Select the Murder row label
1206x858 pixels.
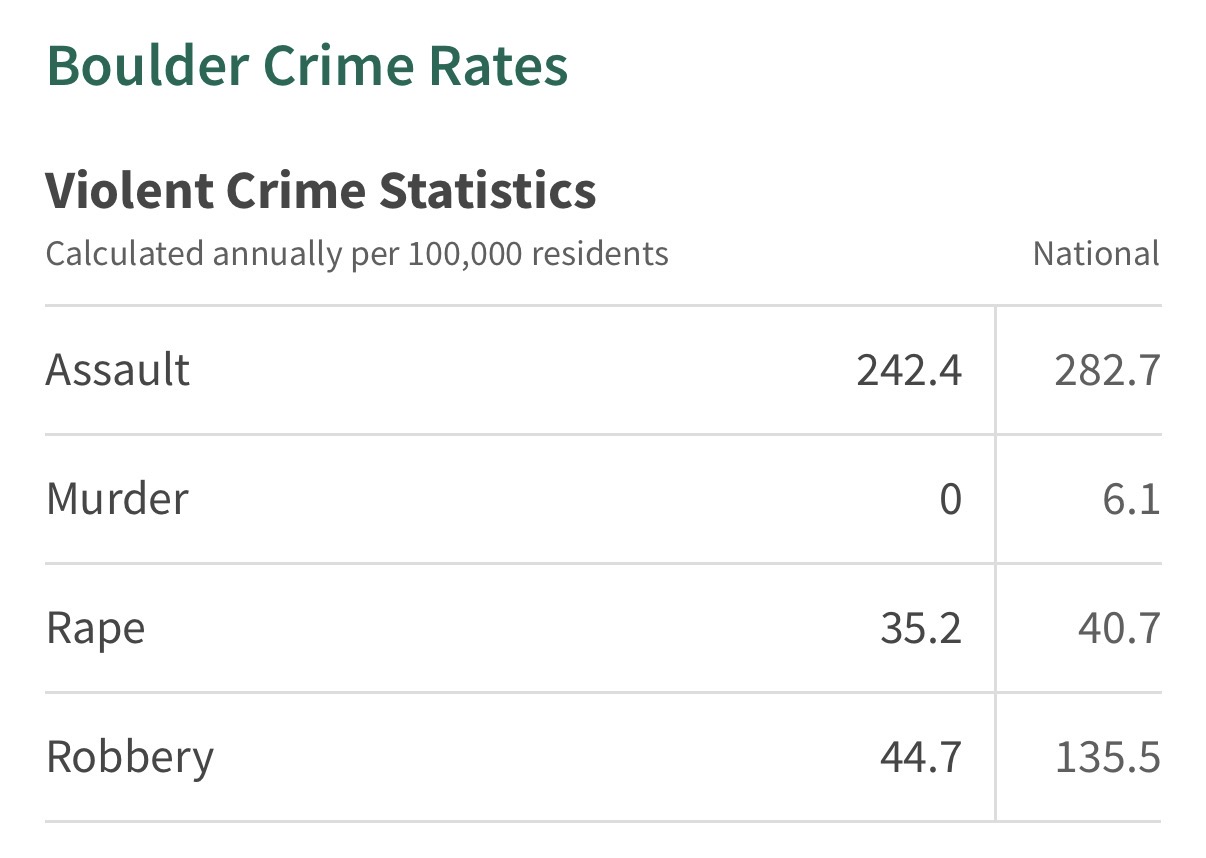click(x=117, y=499)
